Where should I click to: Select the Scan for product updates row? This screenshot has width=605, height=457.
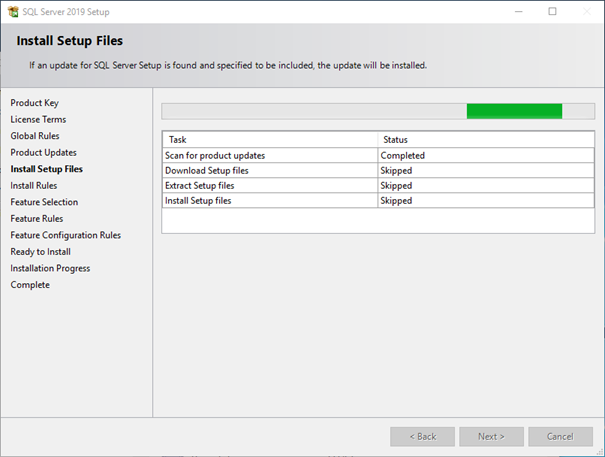[378, 156]
